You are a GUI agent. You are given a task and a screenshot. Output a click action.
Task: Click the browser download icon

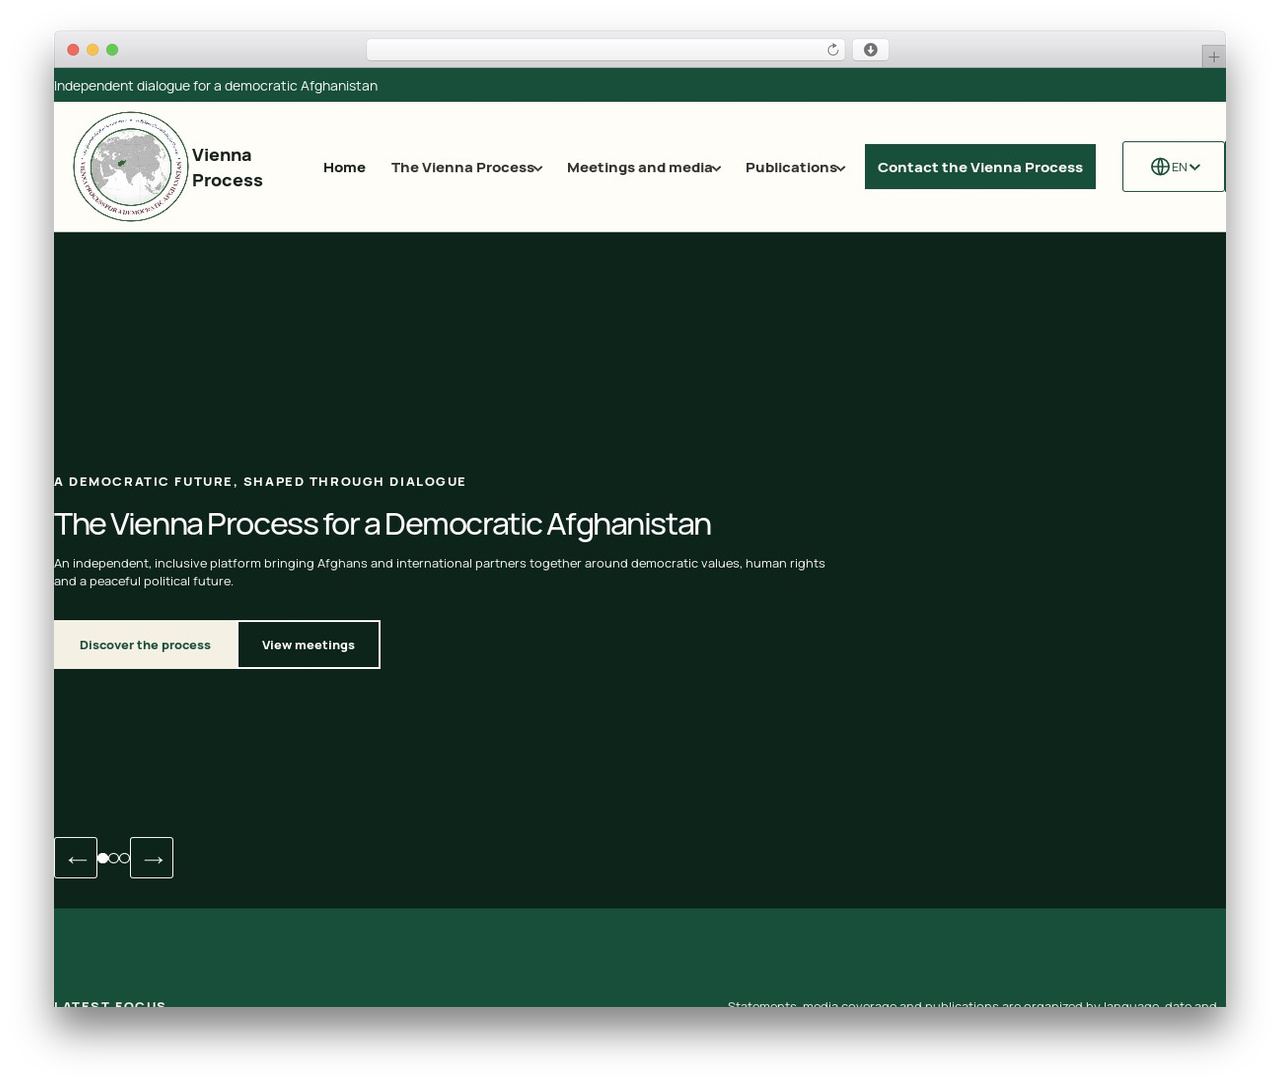point(871,50)
